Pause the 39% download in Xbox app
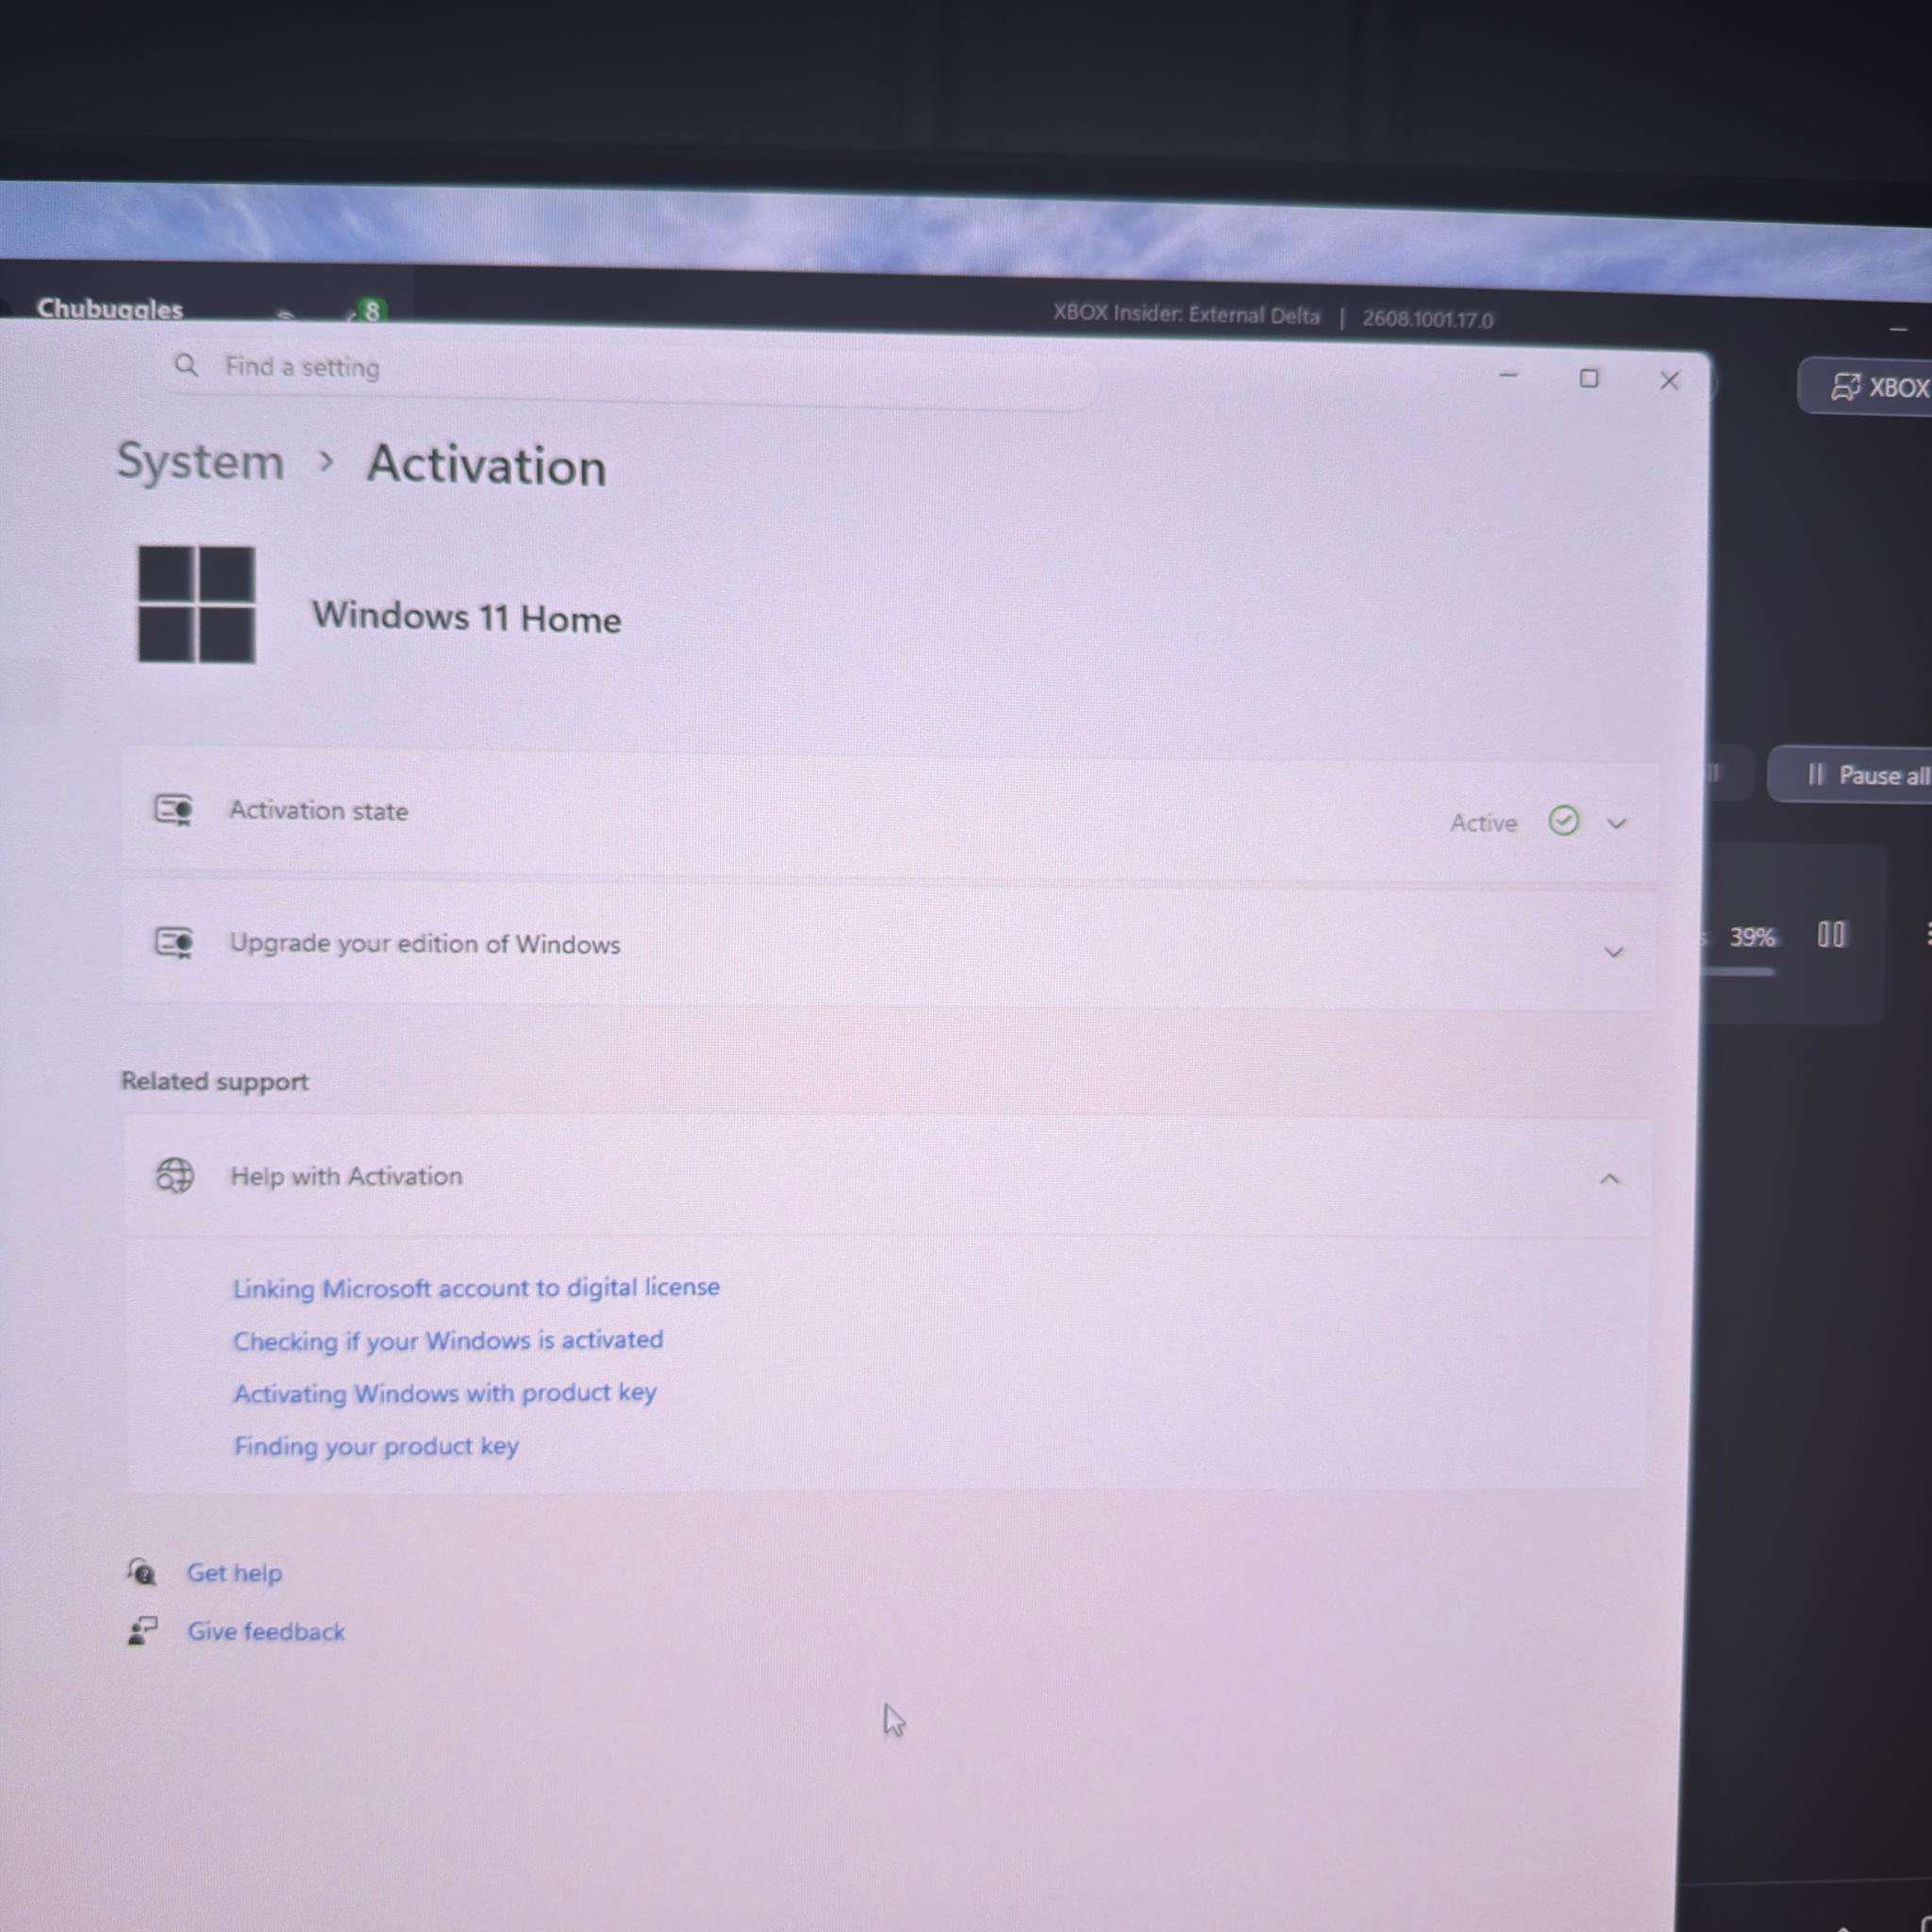The width and height of the screenshot is (1932, 1932). click(x=1831, y=935)
